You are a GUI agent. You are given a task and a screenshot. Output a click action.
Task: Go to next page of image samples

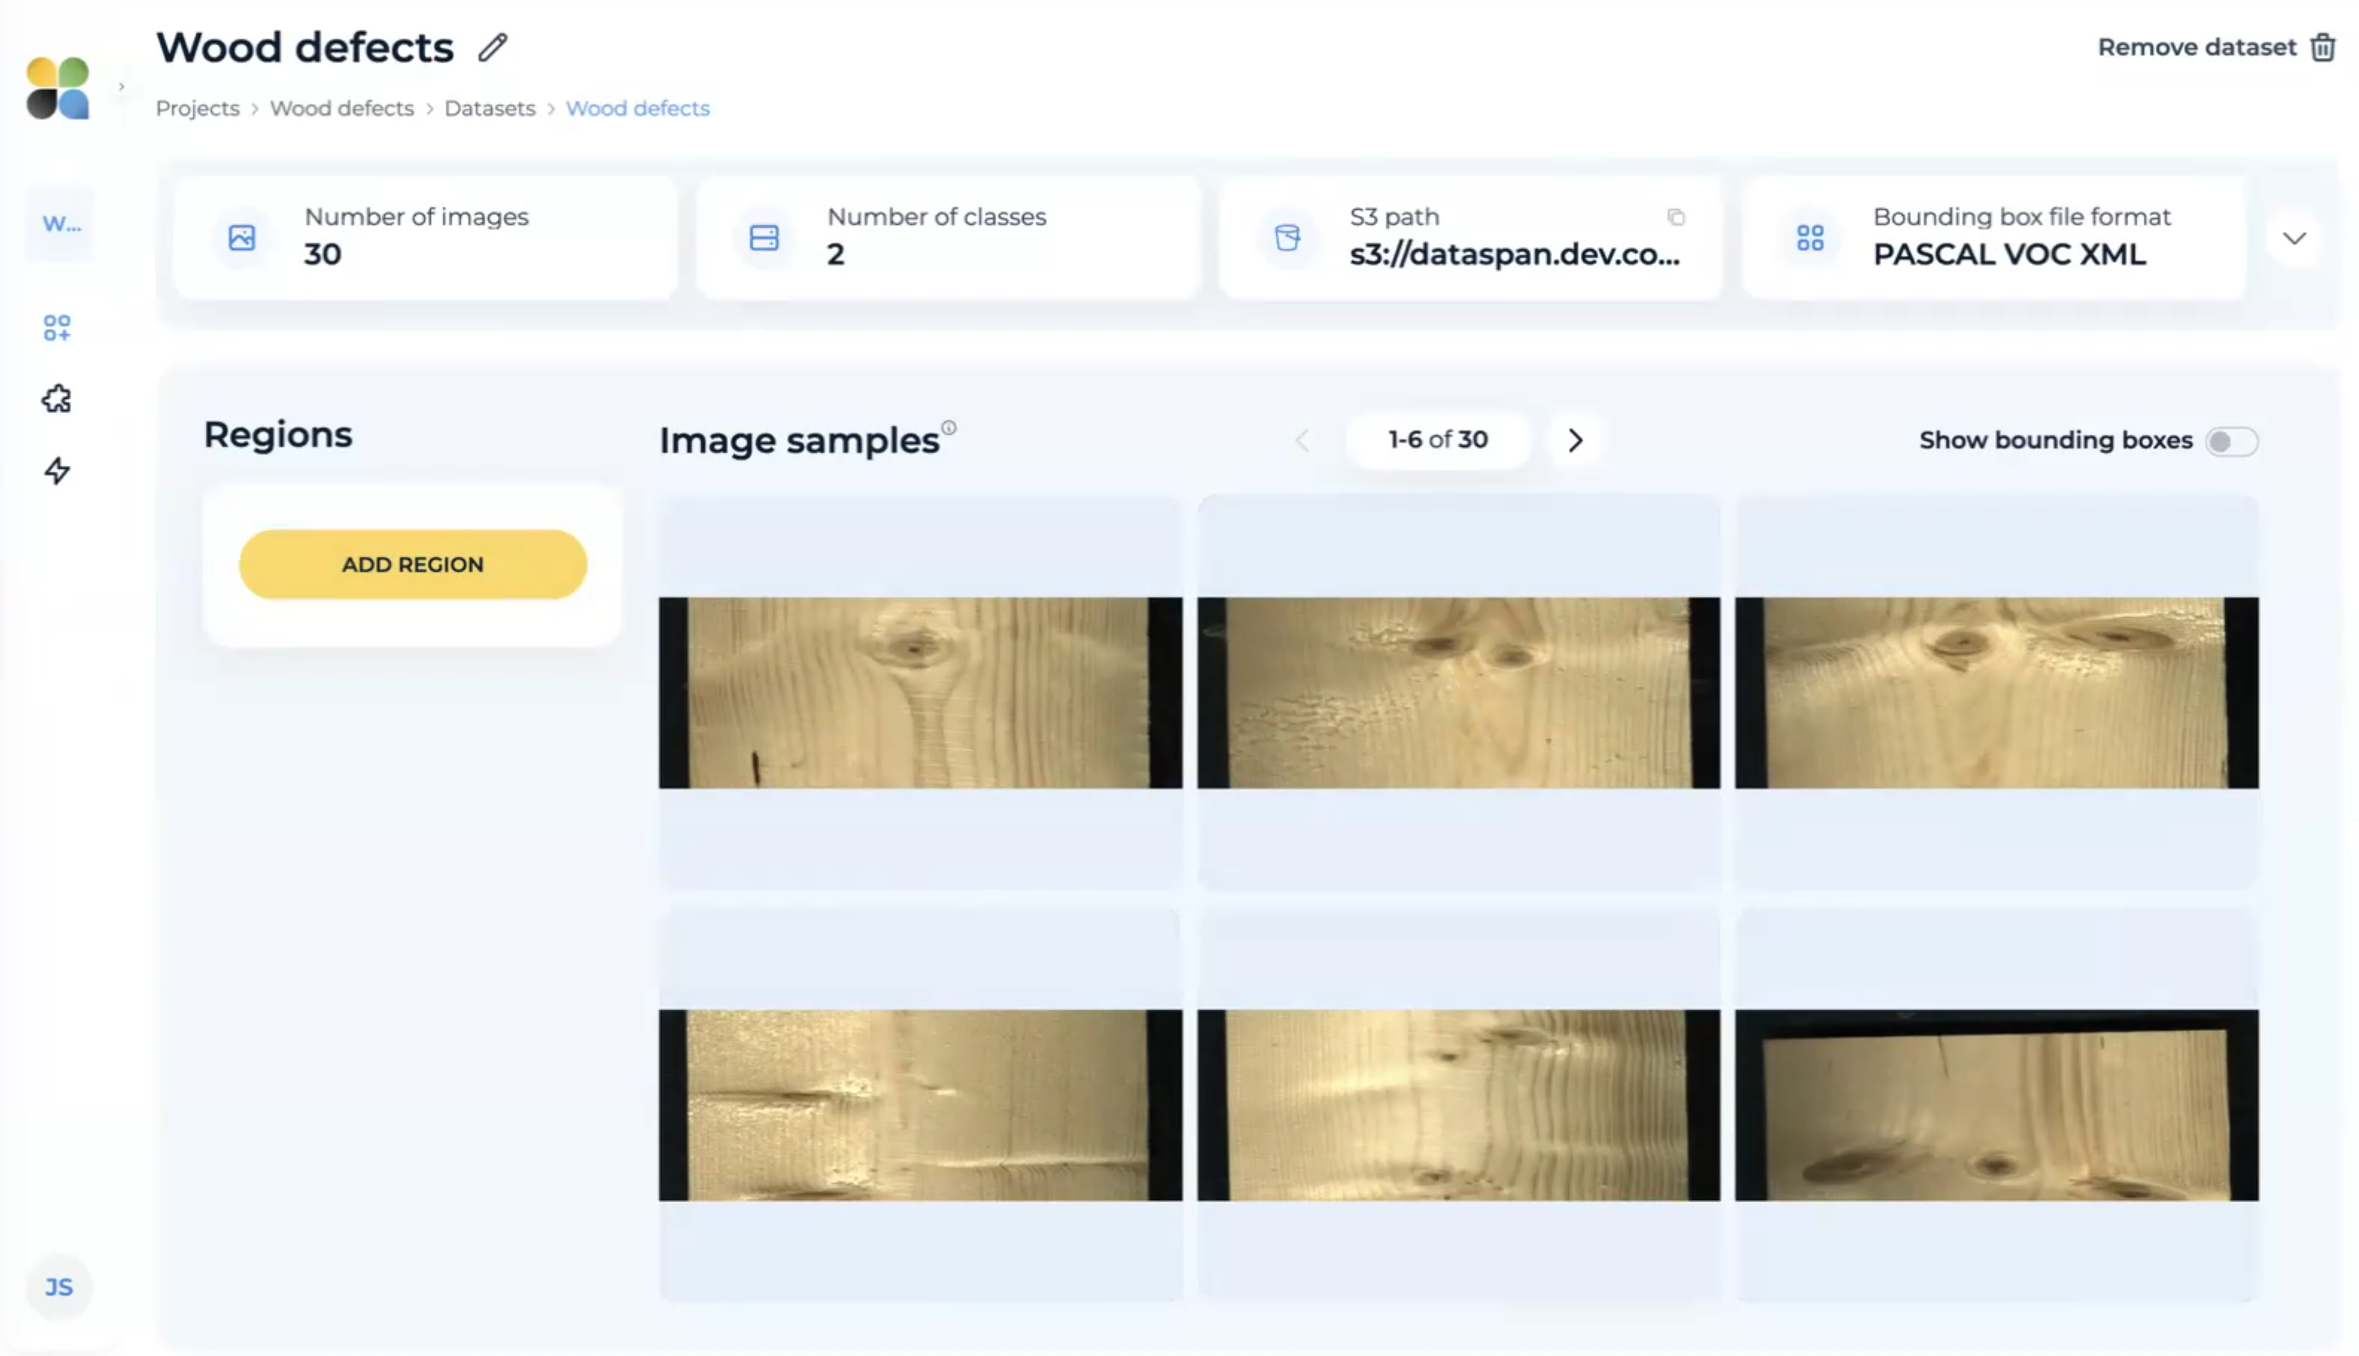(x=1575, y=440)
